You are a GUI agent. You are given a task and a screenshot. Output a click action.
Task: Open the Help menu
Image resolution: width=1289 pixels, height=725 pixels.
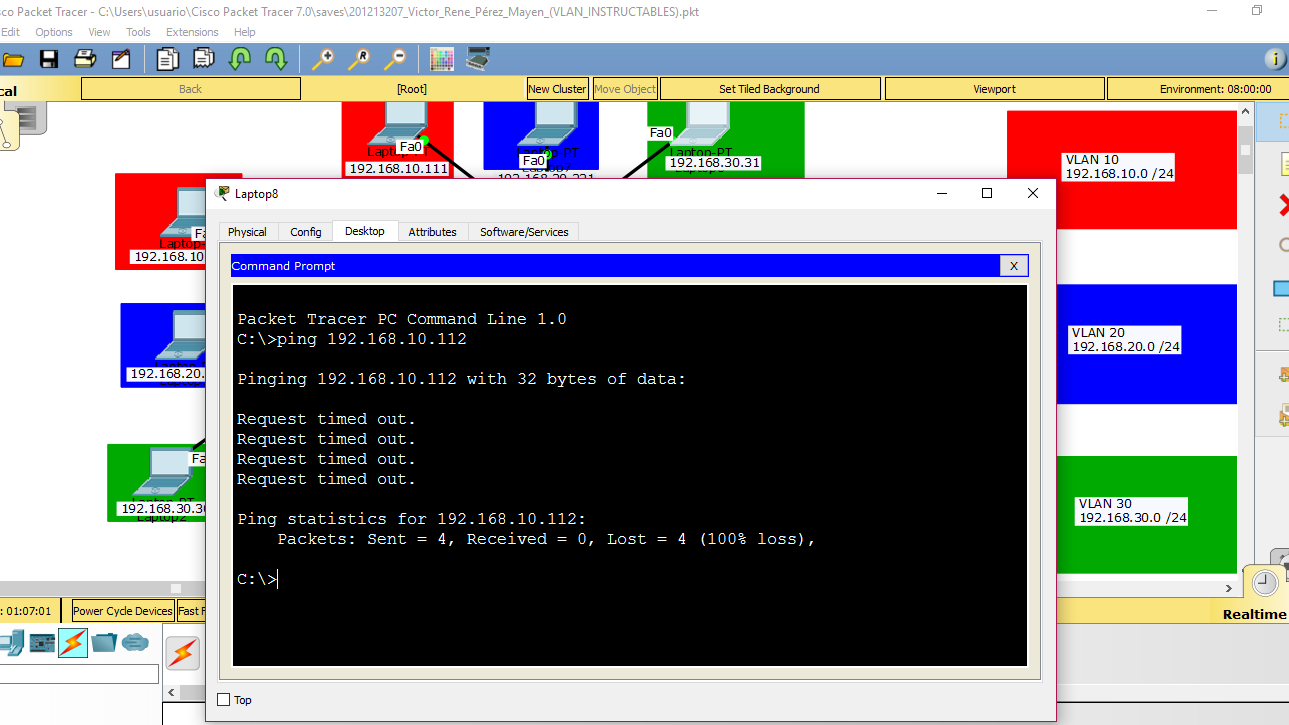point(245,32)
